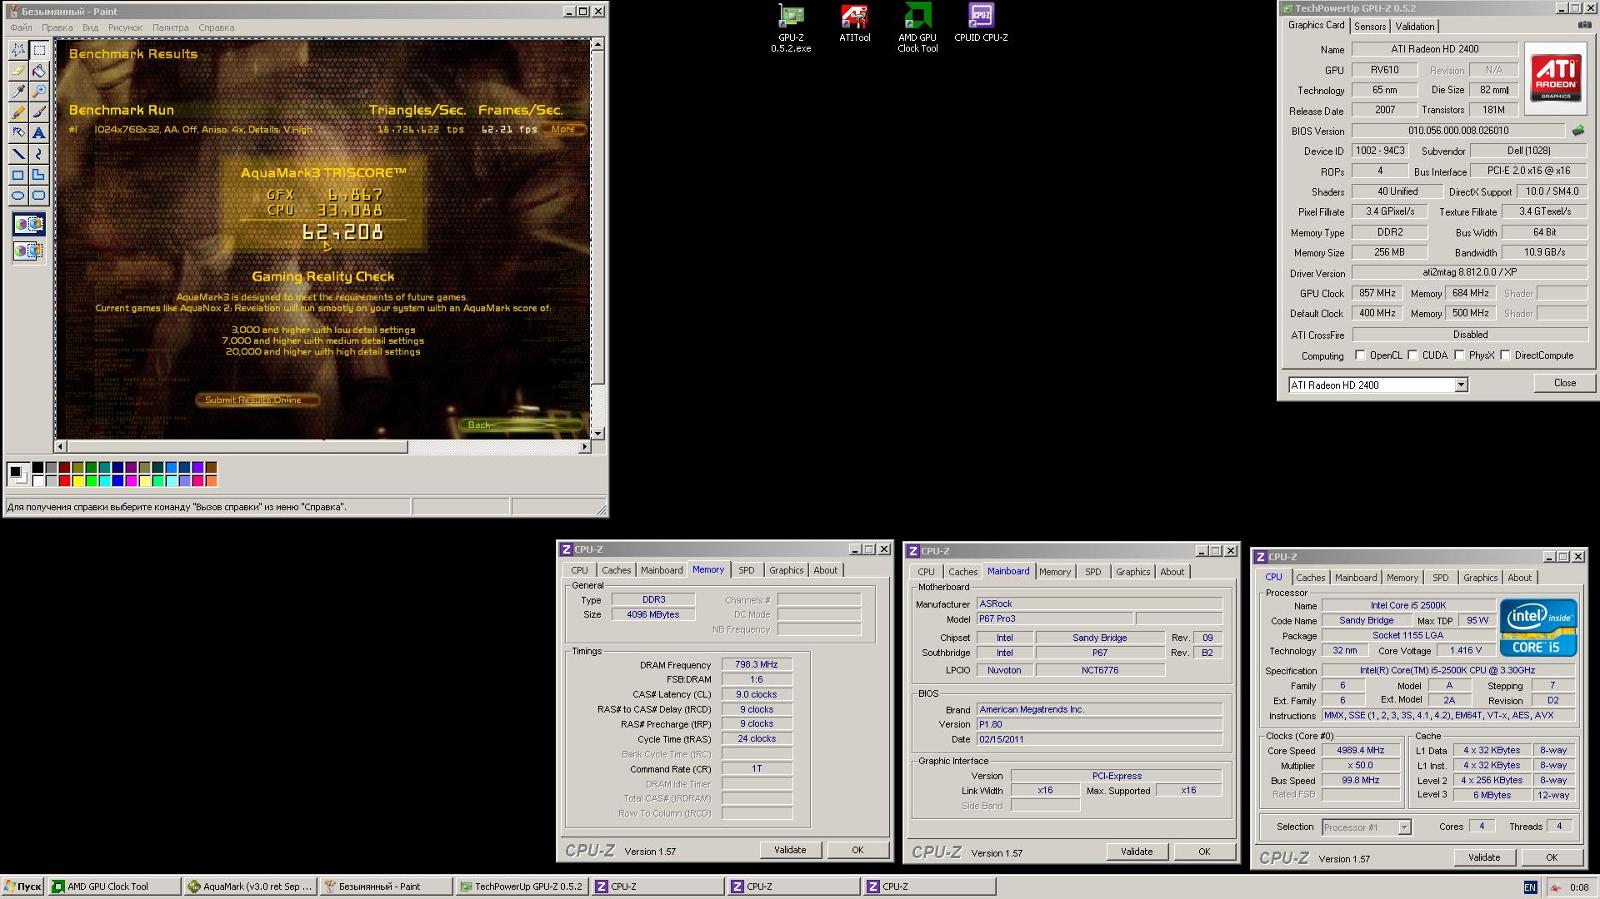Select the Polygon tool in Paint
This screenshot has width=1600, height=899.
click(39, 175)
